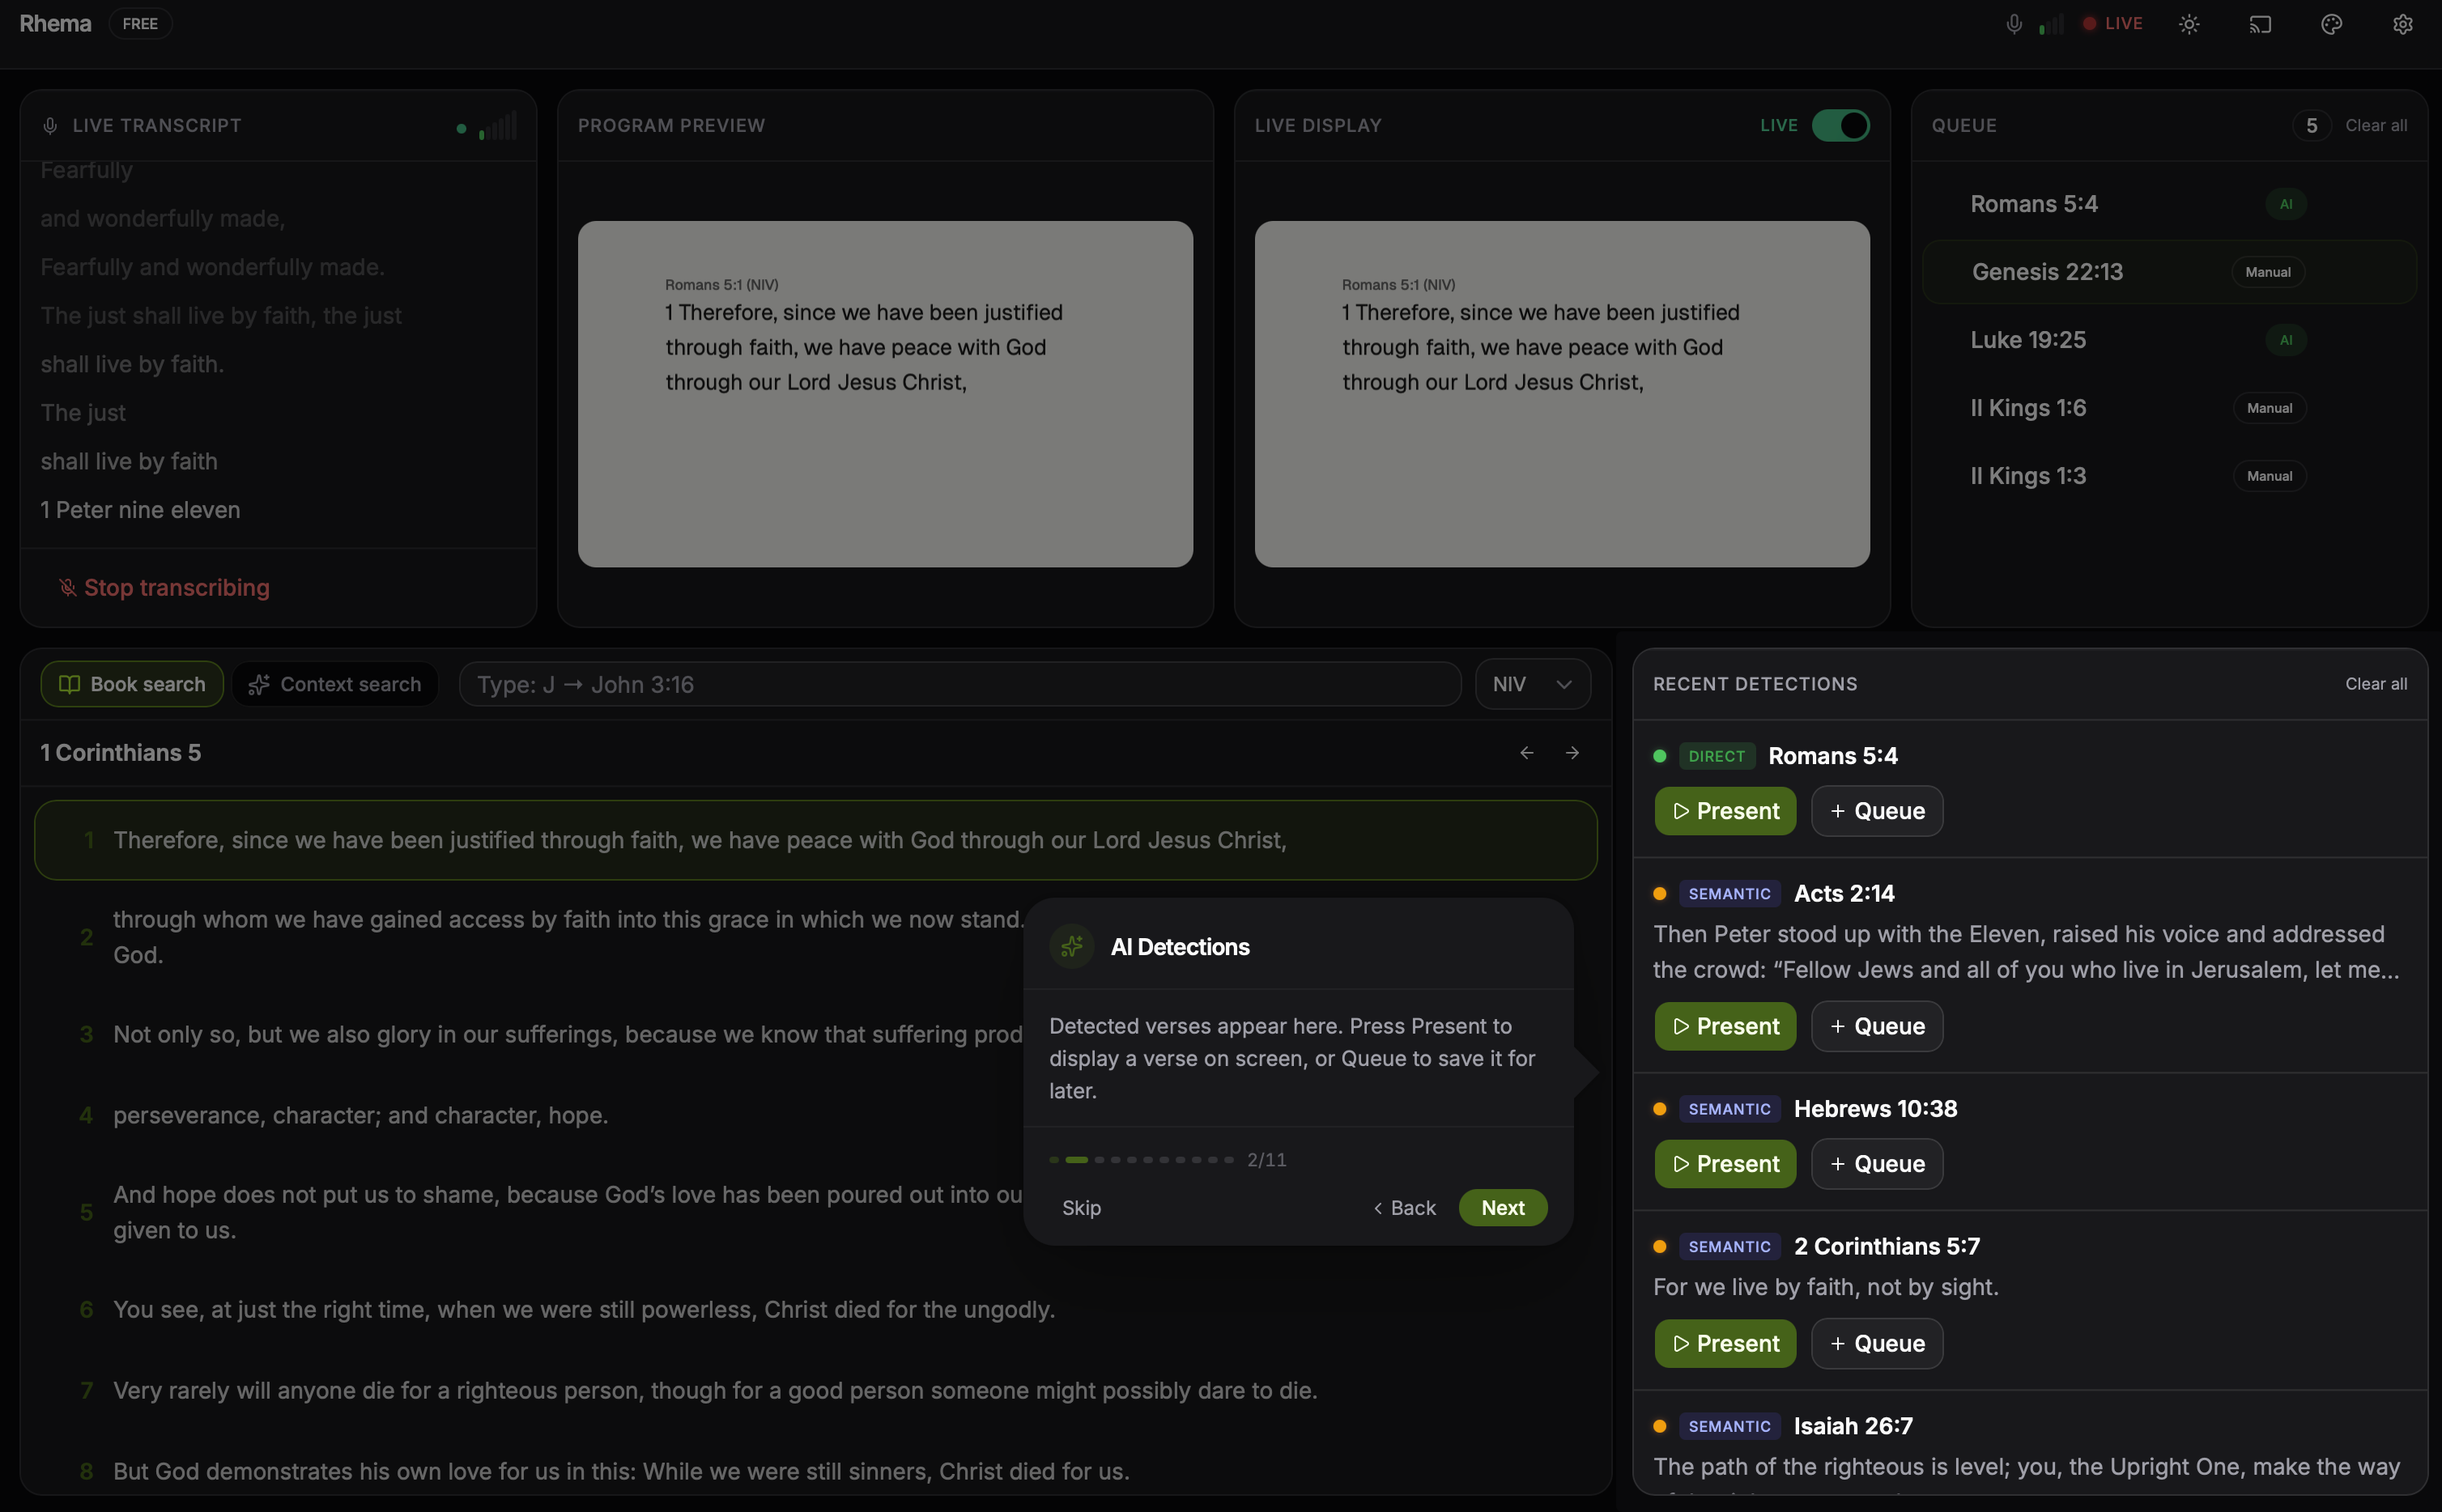
Task: Click Manual badge on II Kings 1:6
Action: [x=2269, y=408]
